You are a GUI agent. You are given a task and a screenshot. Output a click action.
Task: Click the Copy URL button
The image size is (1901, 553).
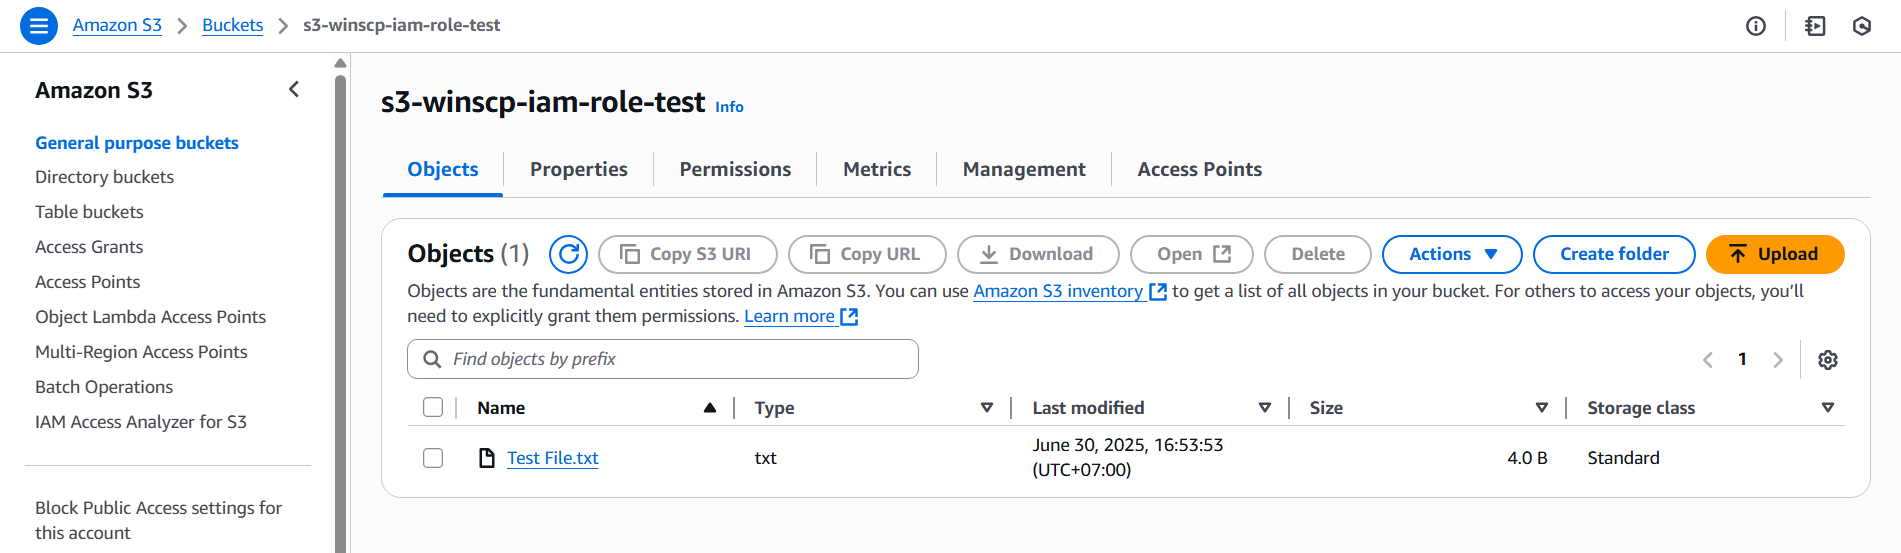point(867,254)
